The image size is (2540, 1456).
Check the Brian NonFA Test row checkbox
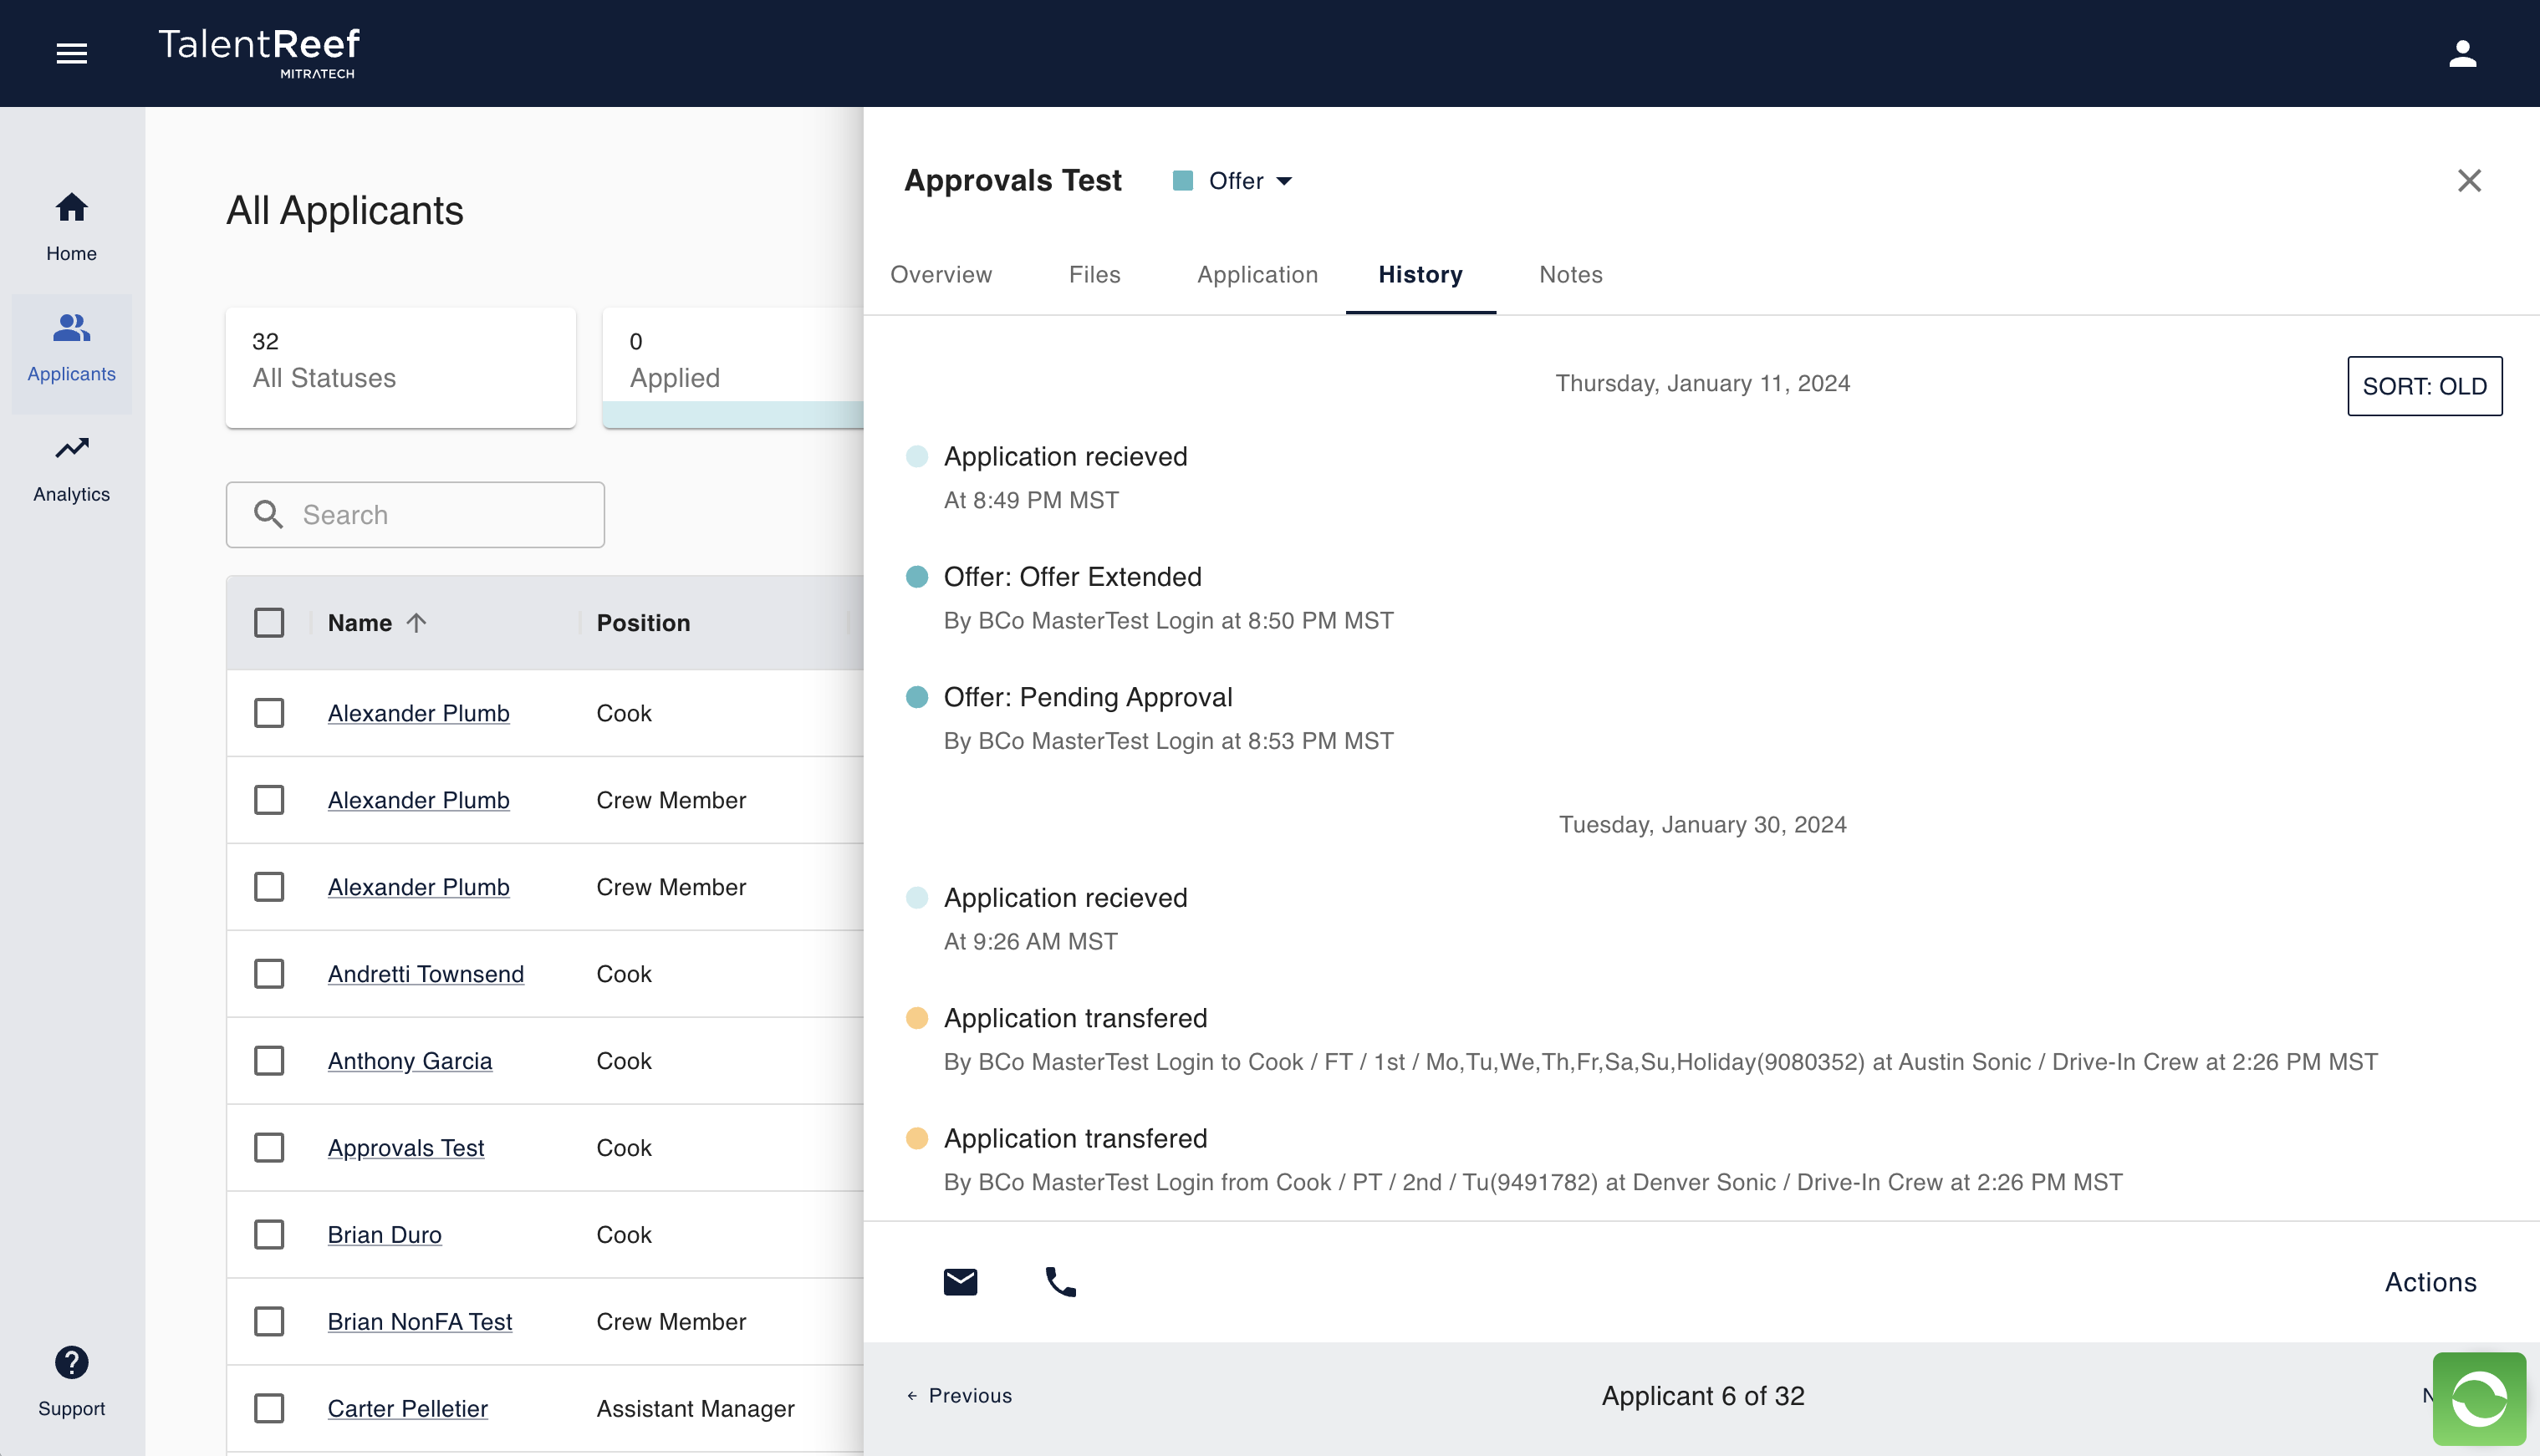pyautogui.click(x=269, y=1322)
